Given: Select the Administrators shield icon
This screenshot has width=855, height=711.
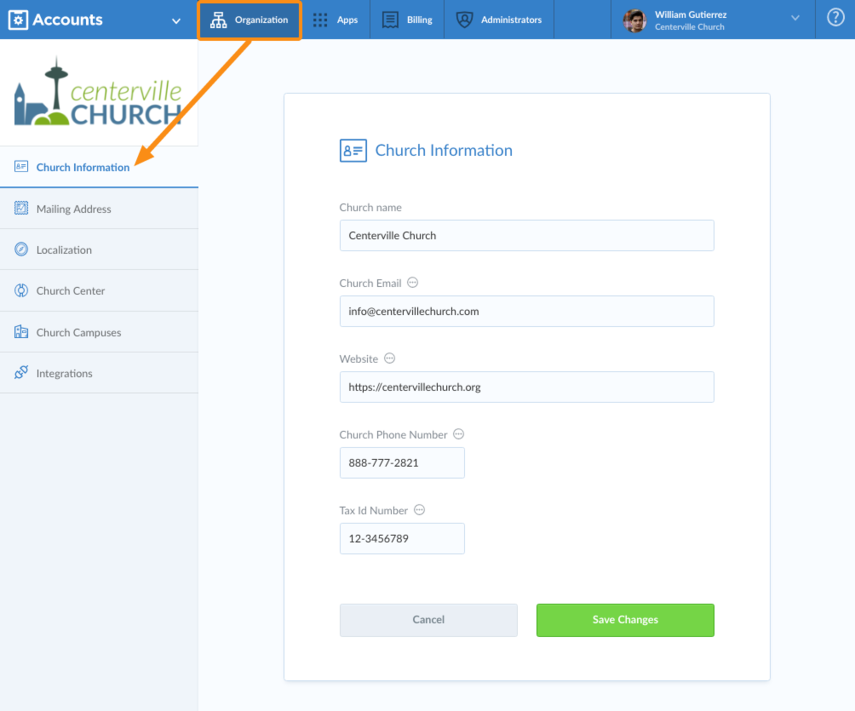Looking at the screenshot, I should click(464, 19).
